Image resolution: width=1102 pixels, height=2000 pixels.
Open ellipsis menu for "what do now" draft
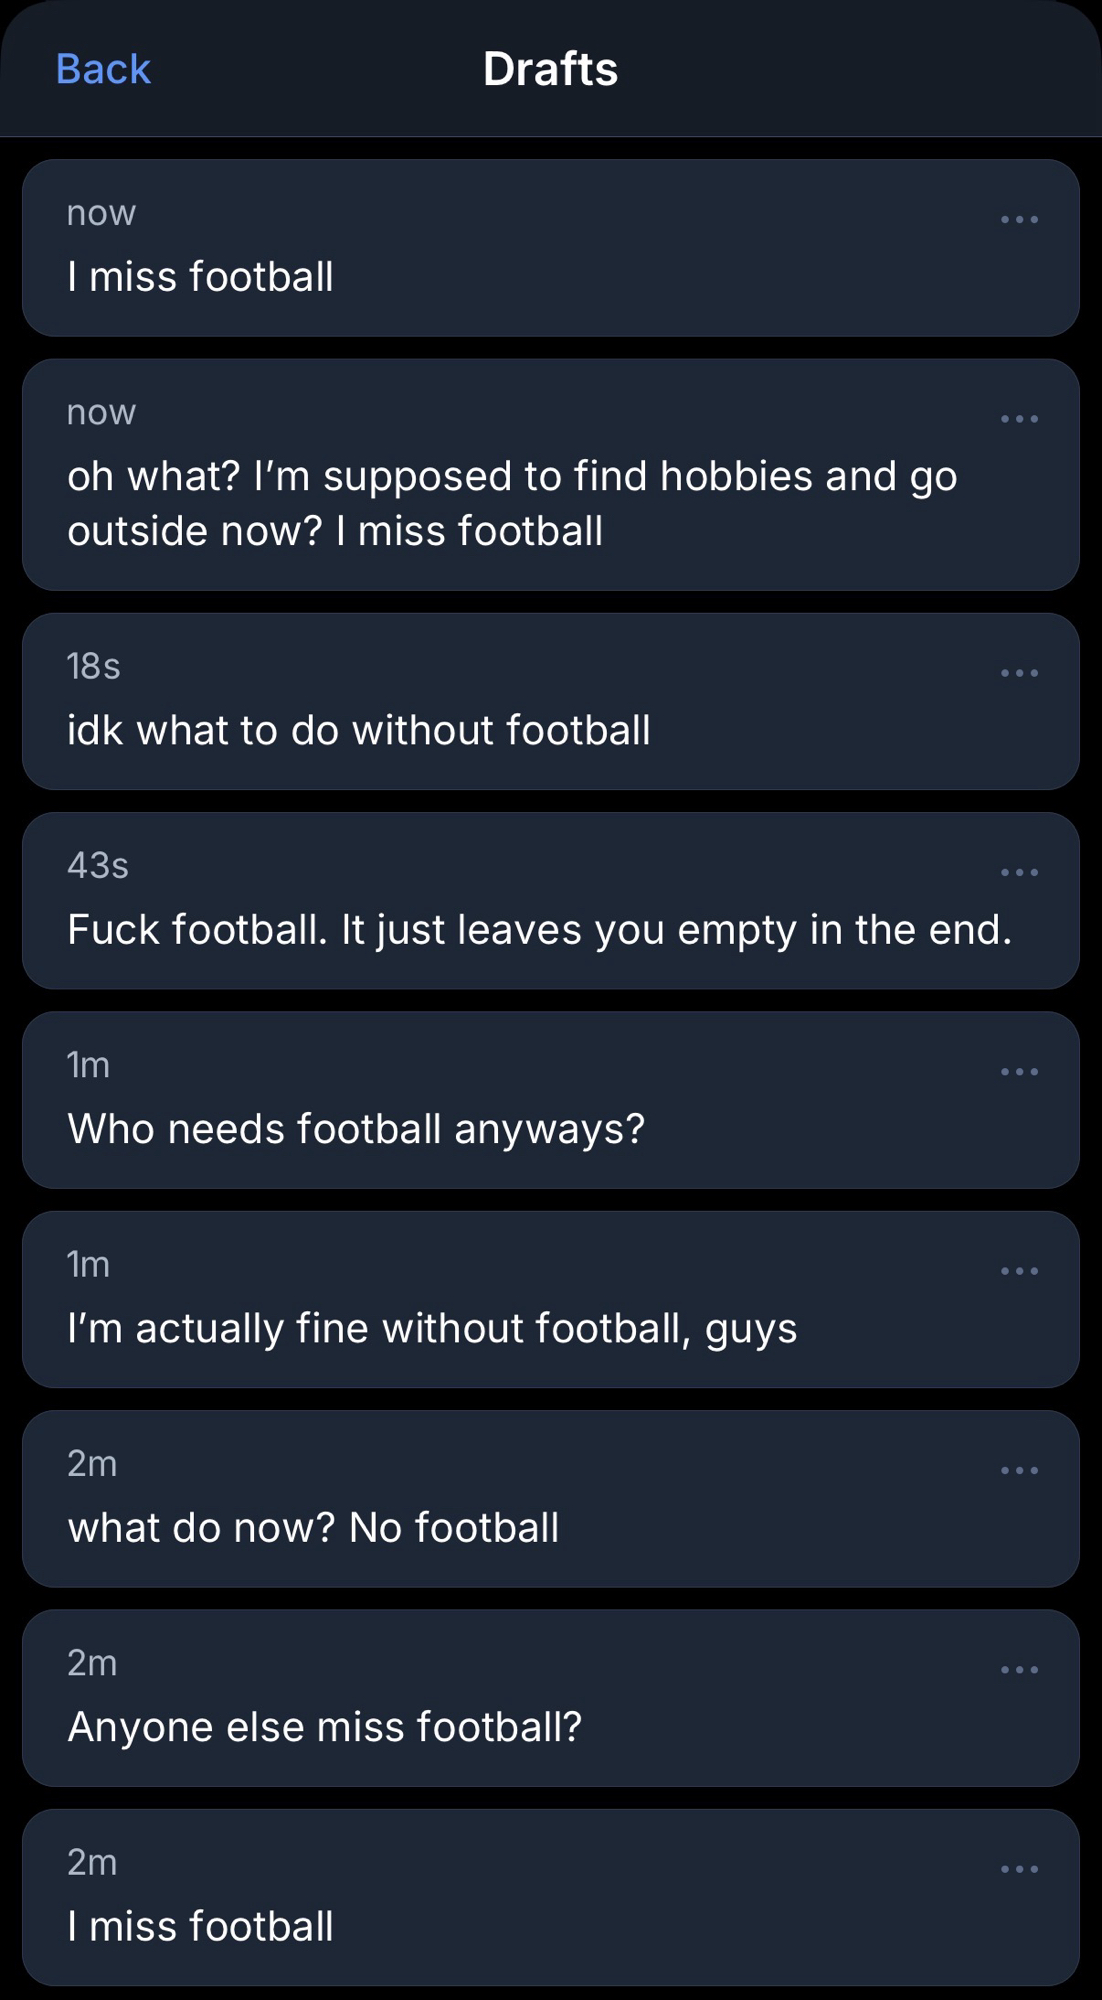[x=1019, y=1470]
